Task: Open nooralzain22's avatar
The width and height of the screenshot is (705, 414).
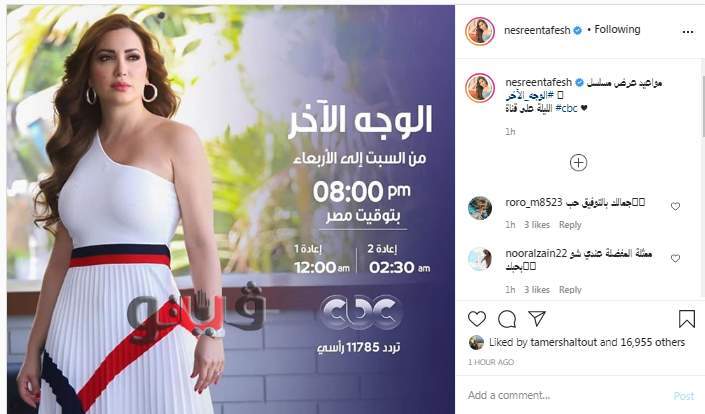Action: [480, 259]
